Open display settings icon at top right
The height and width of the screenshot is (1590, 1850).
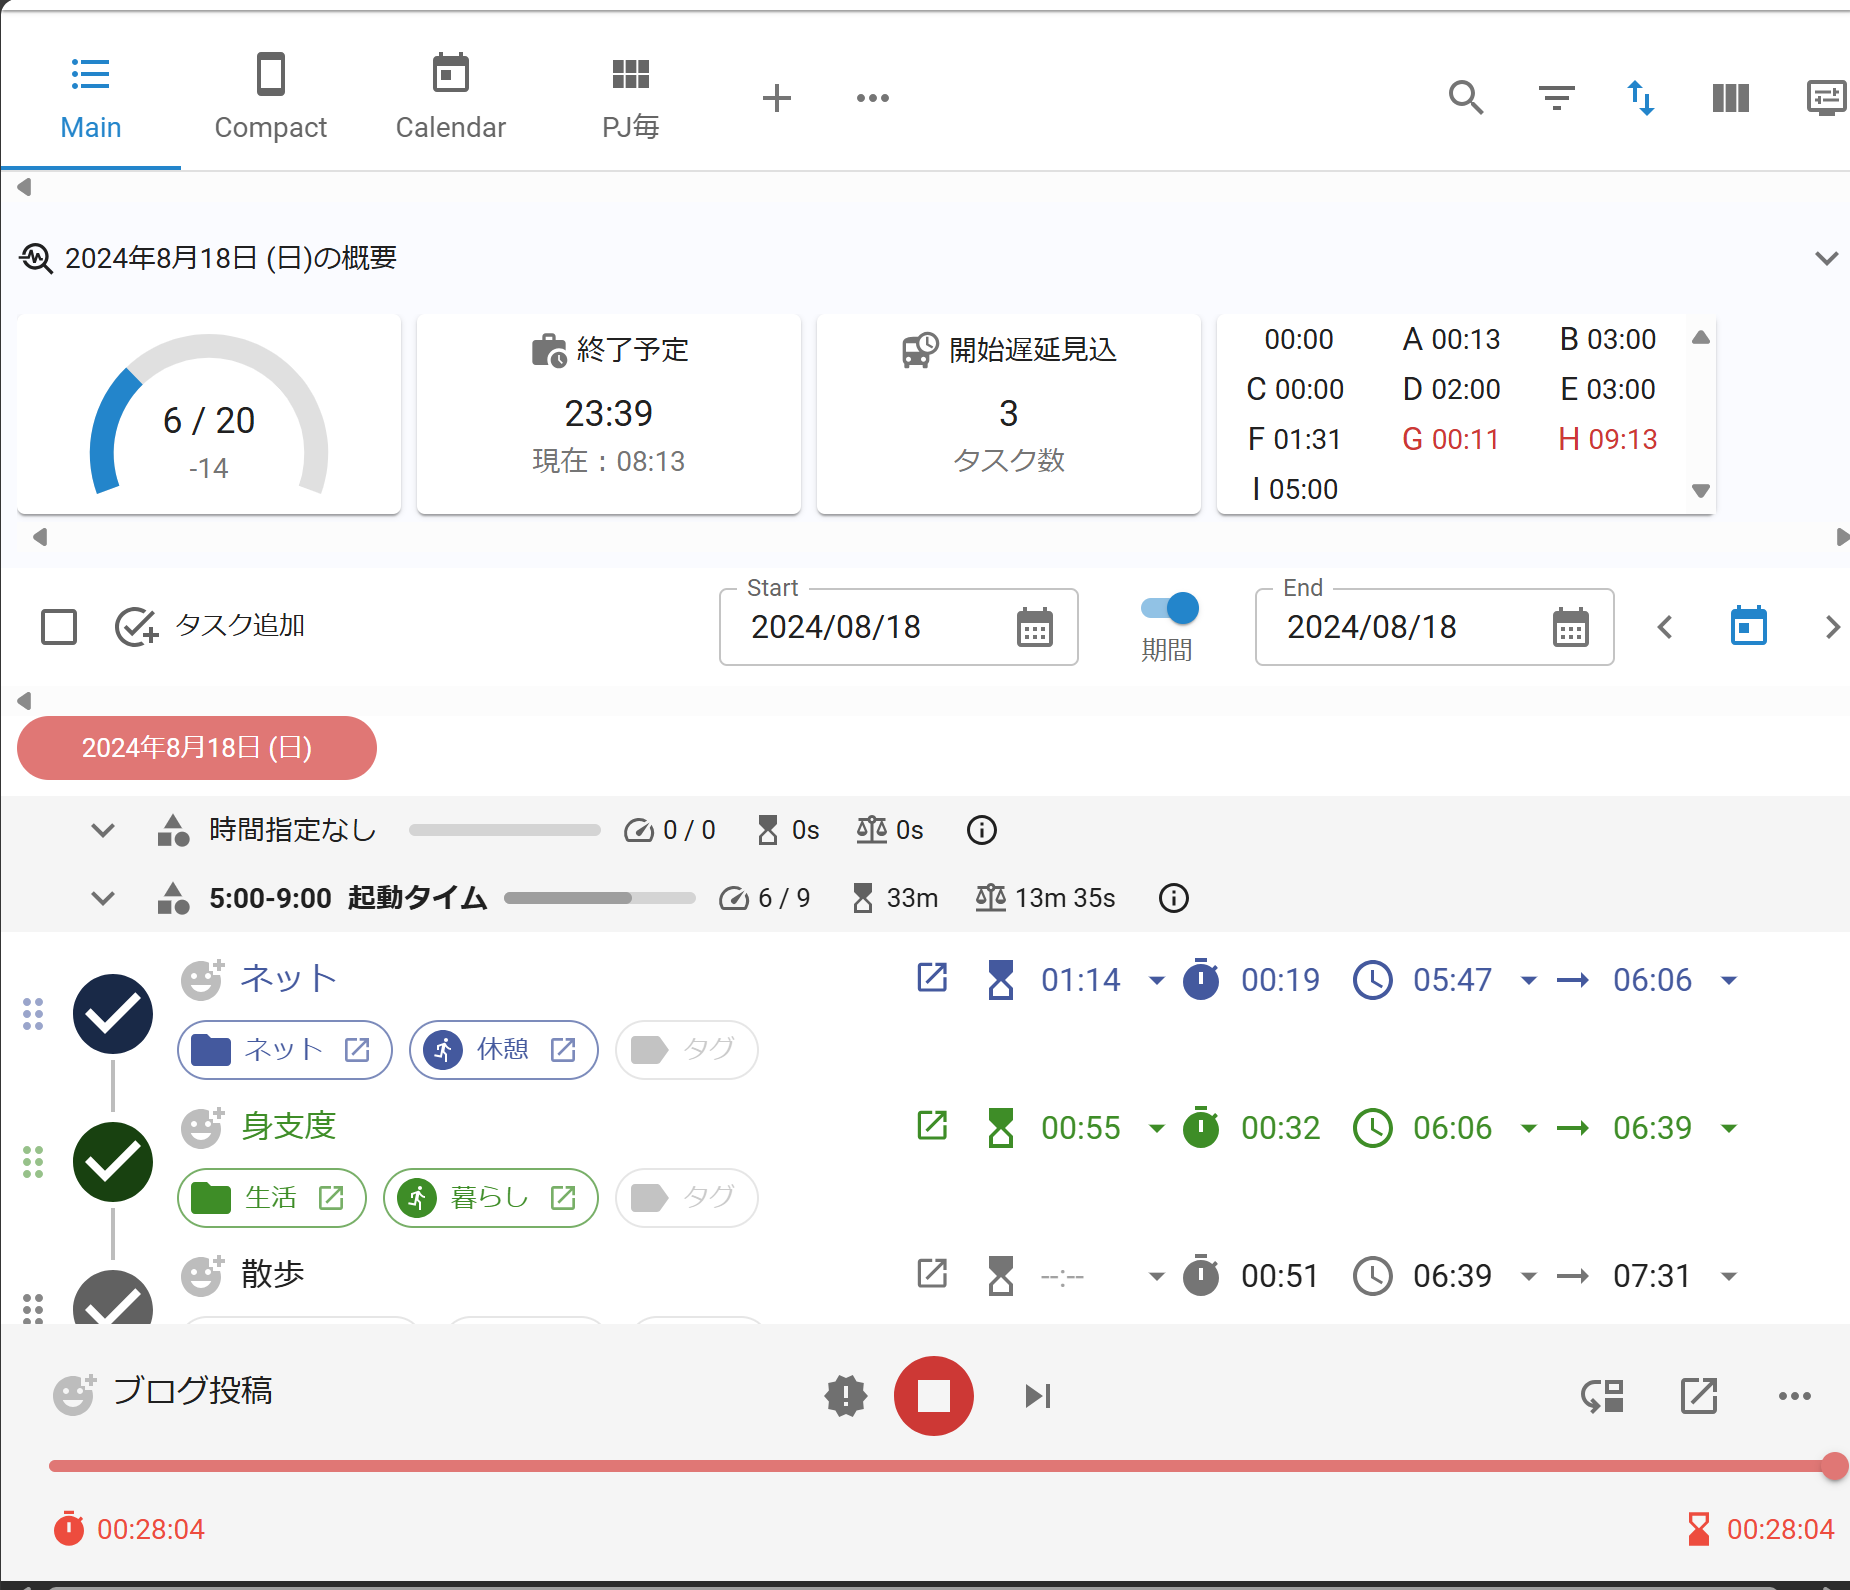pyautogui.click(x=1827, y=98)
